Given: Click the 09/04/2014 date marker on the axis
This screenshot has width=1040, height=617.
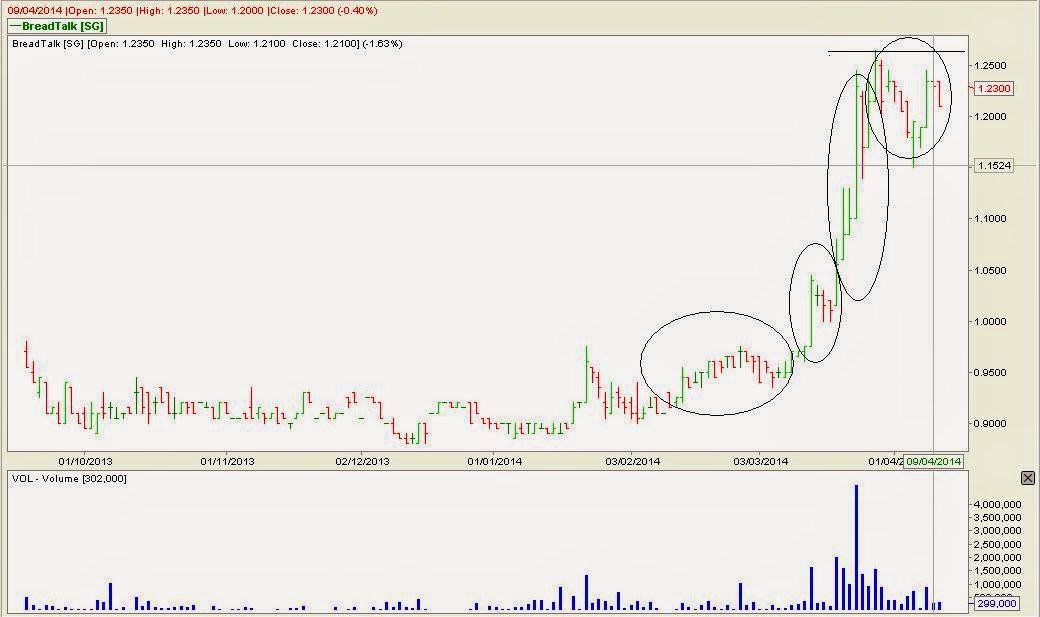Looking at the screenshot, I should pos(933,461).
